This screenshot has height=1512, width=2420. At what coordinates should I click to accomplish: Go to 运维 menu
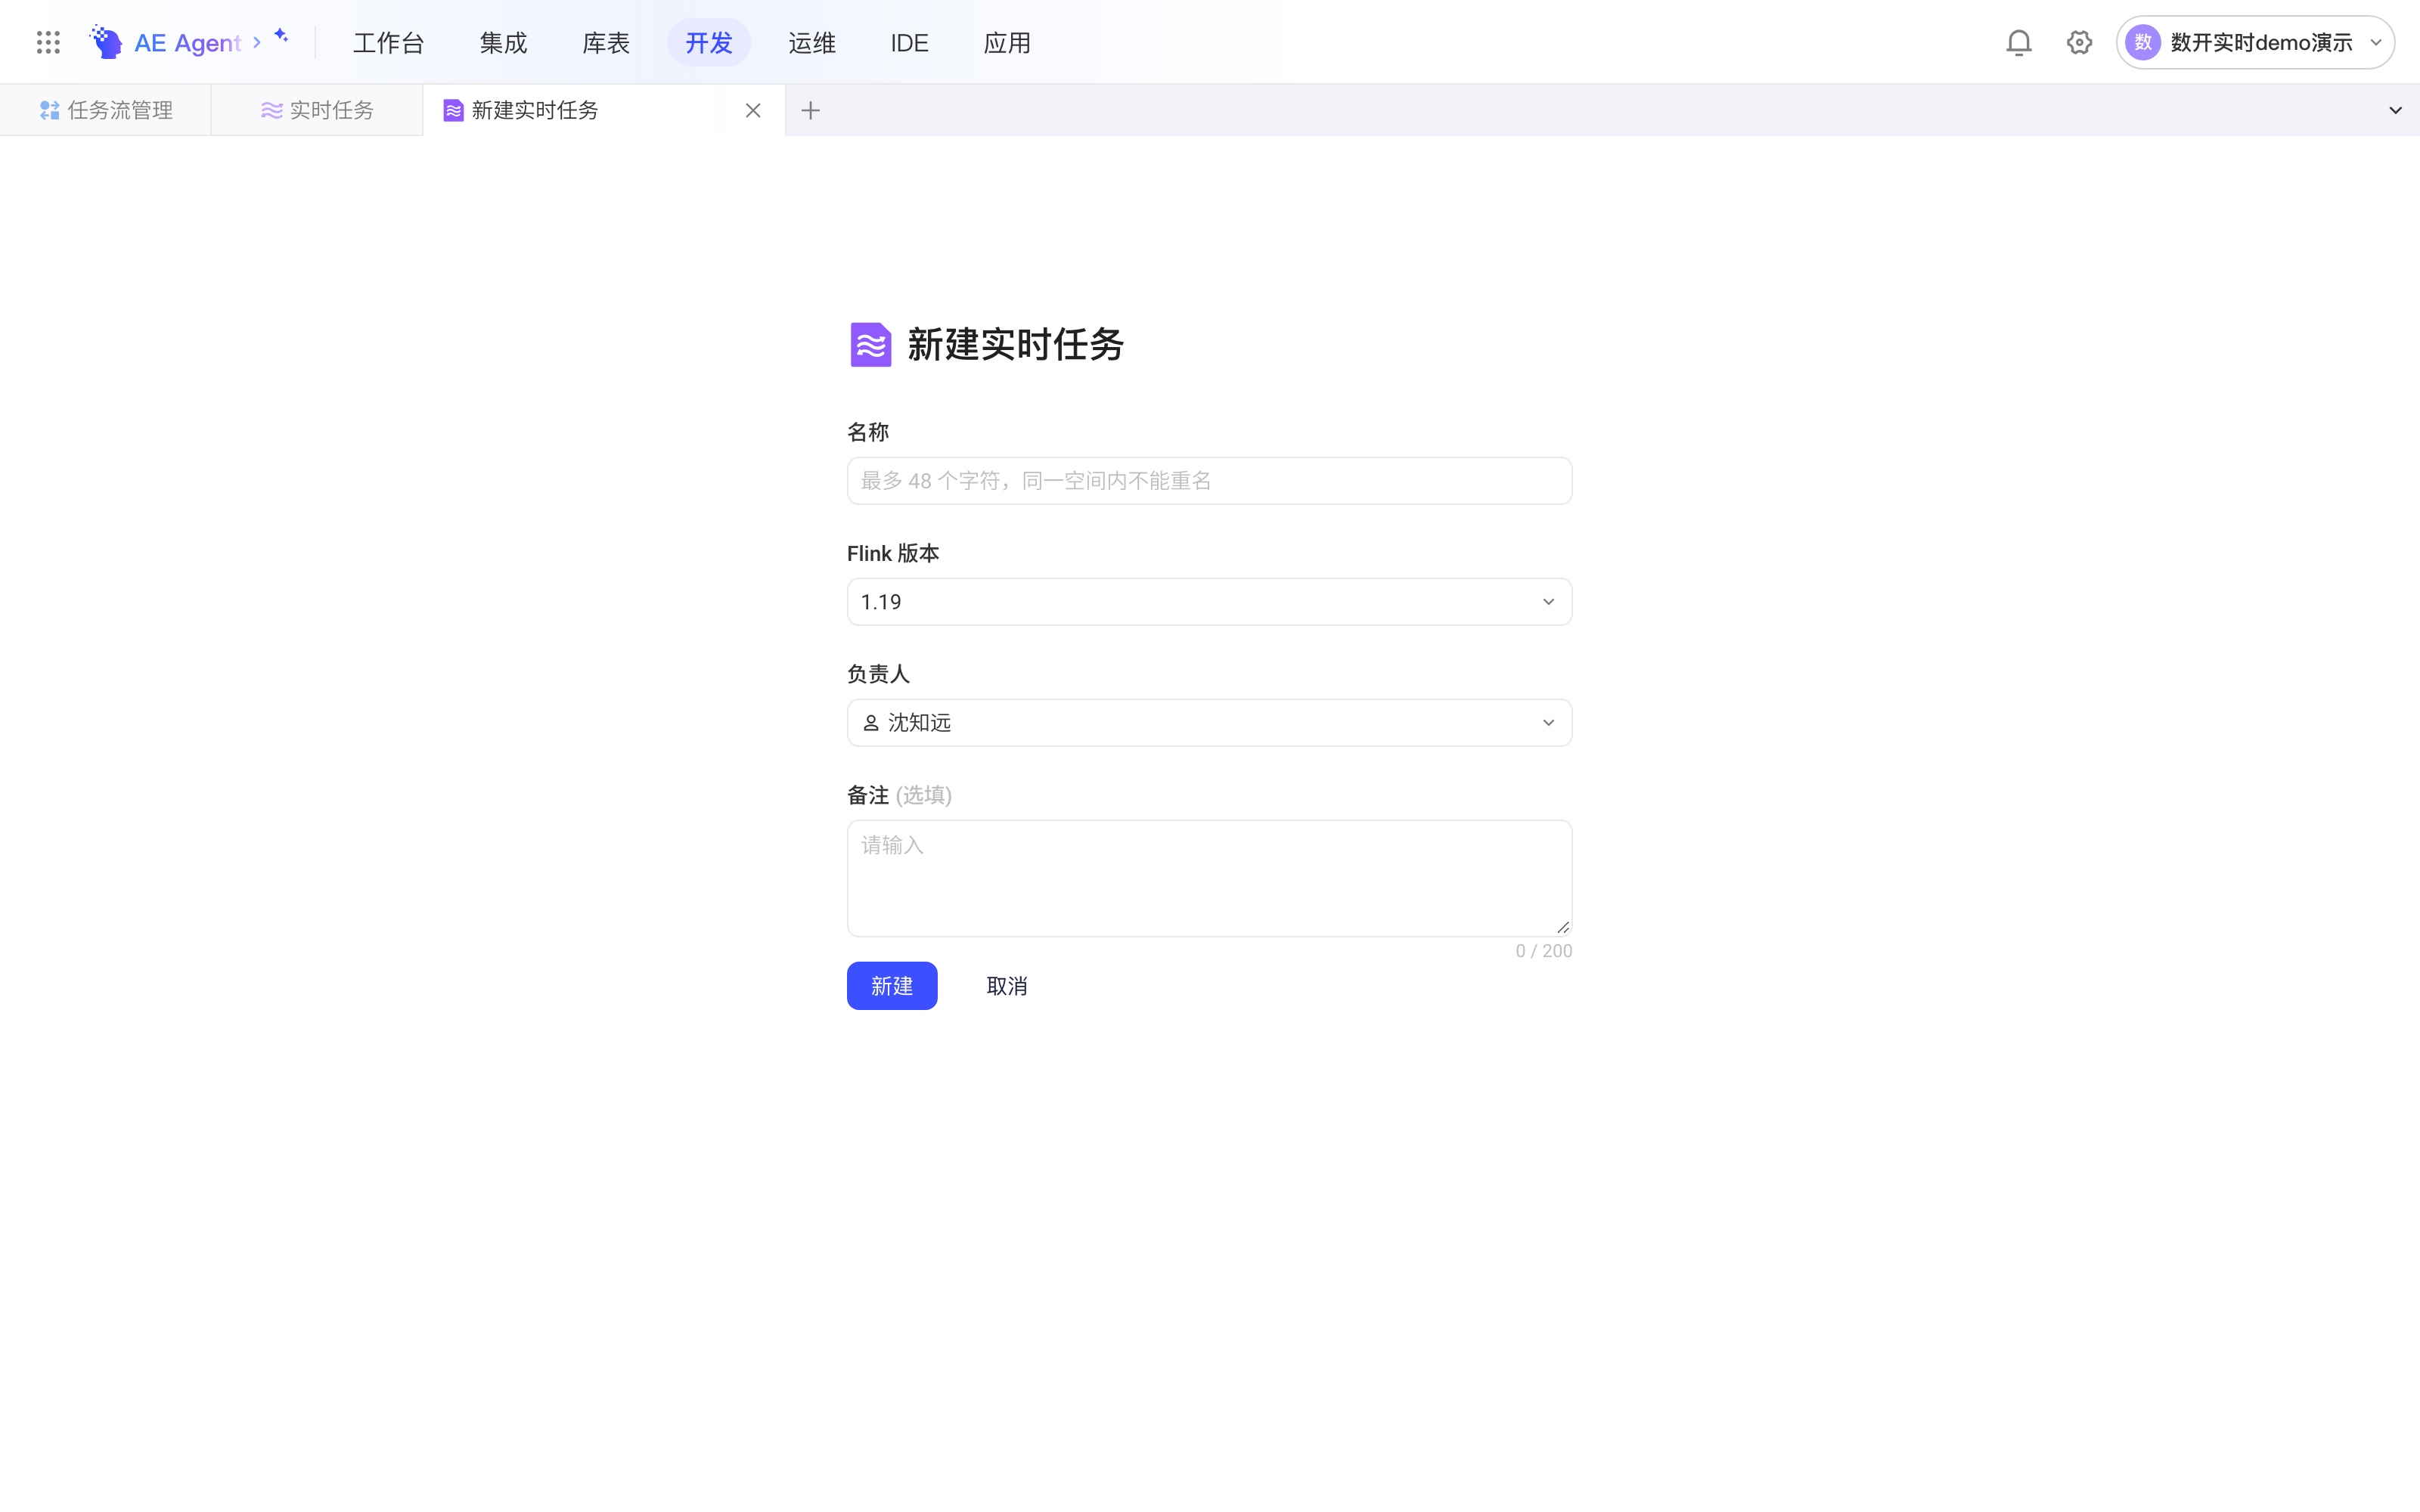coord(812,42)
